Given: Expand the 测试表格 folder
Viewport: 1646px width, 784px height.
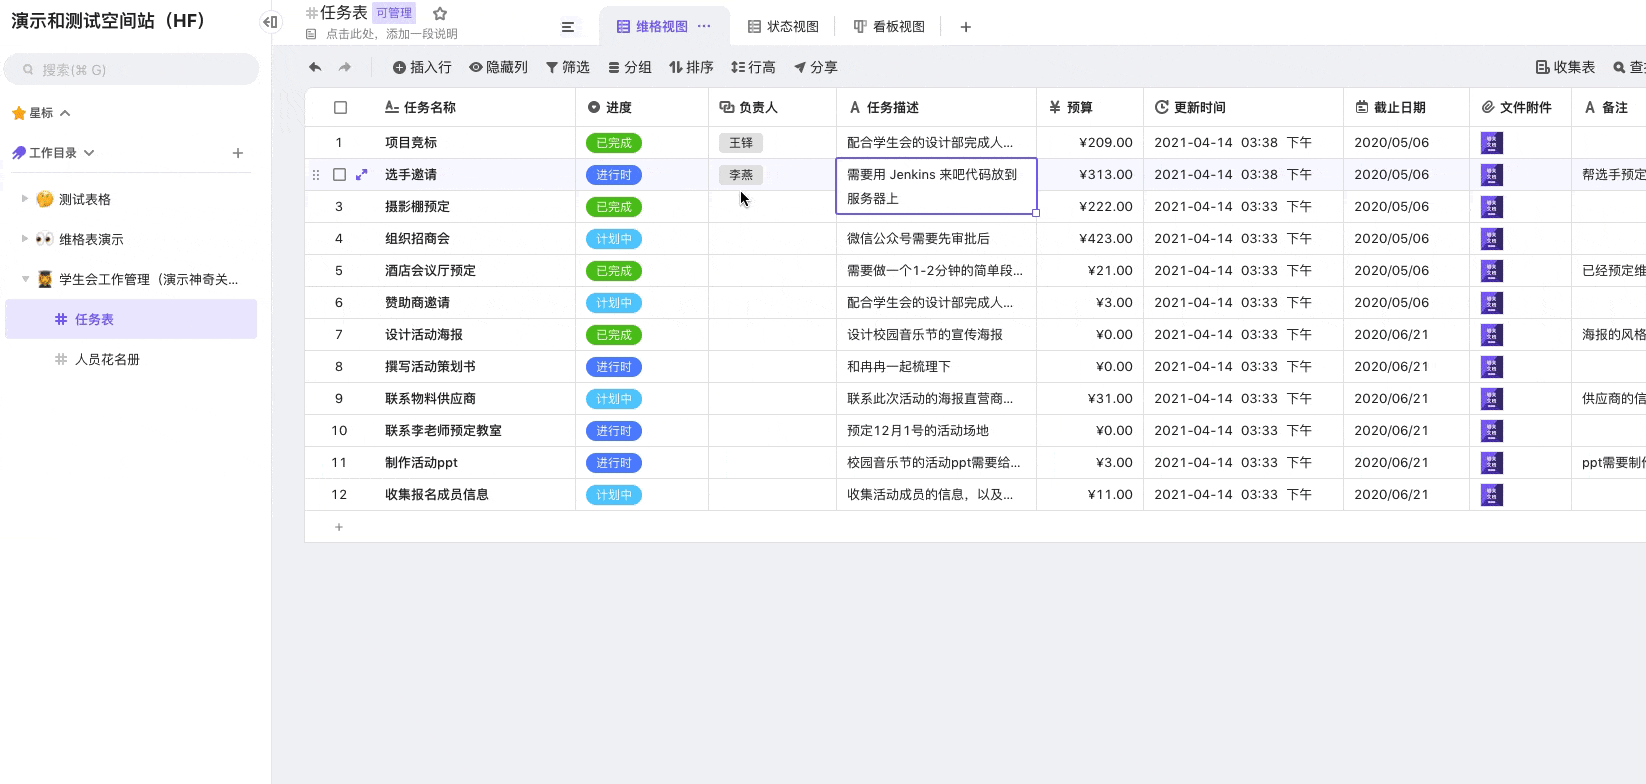Looking at the screenshot, I should click(25, 199).
